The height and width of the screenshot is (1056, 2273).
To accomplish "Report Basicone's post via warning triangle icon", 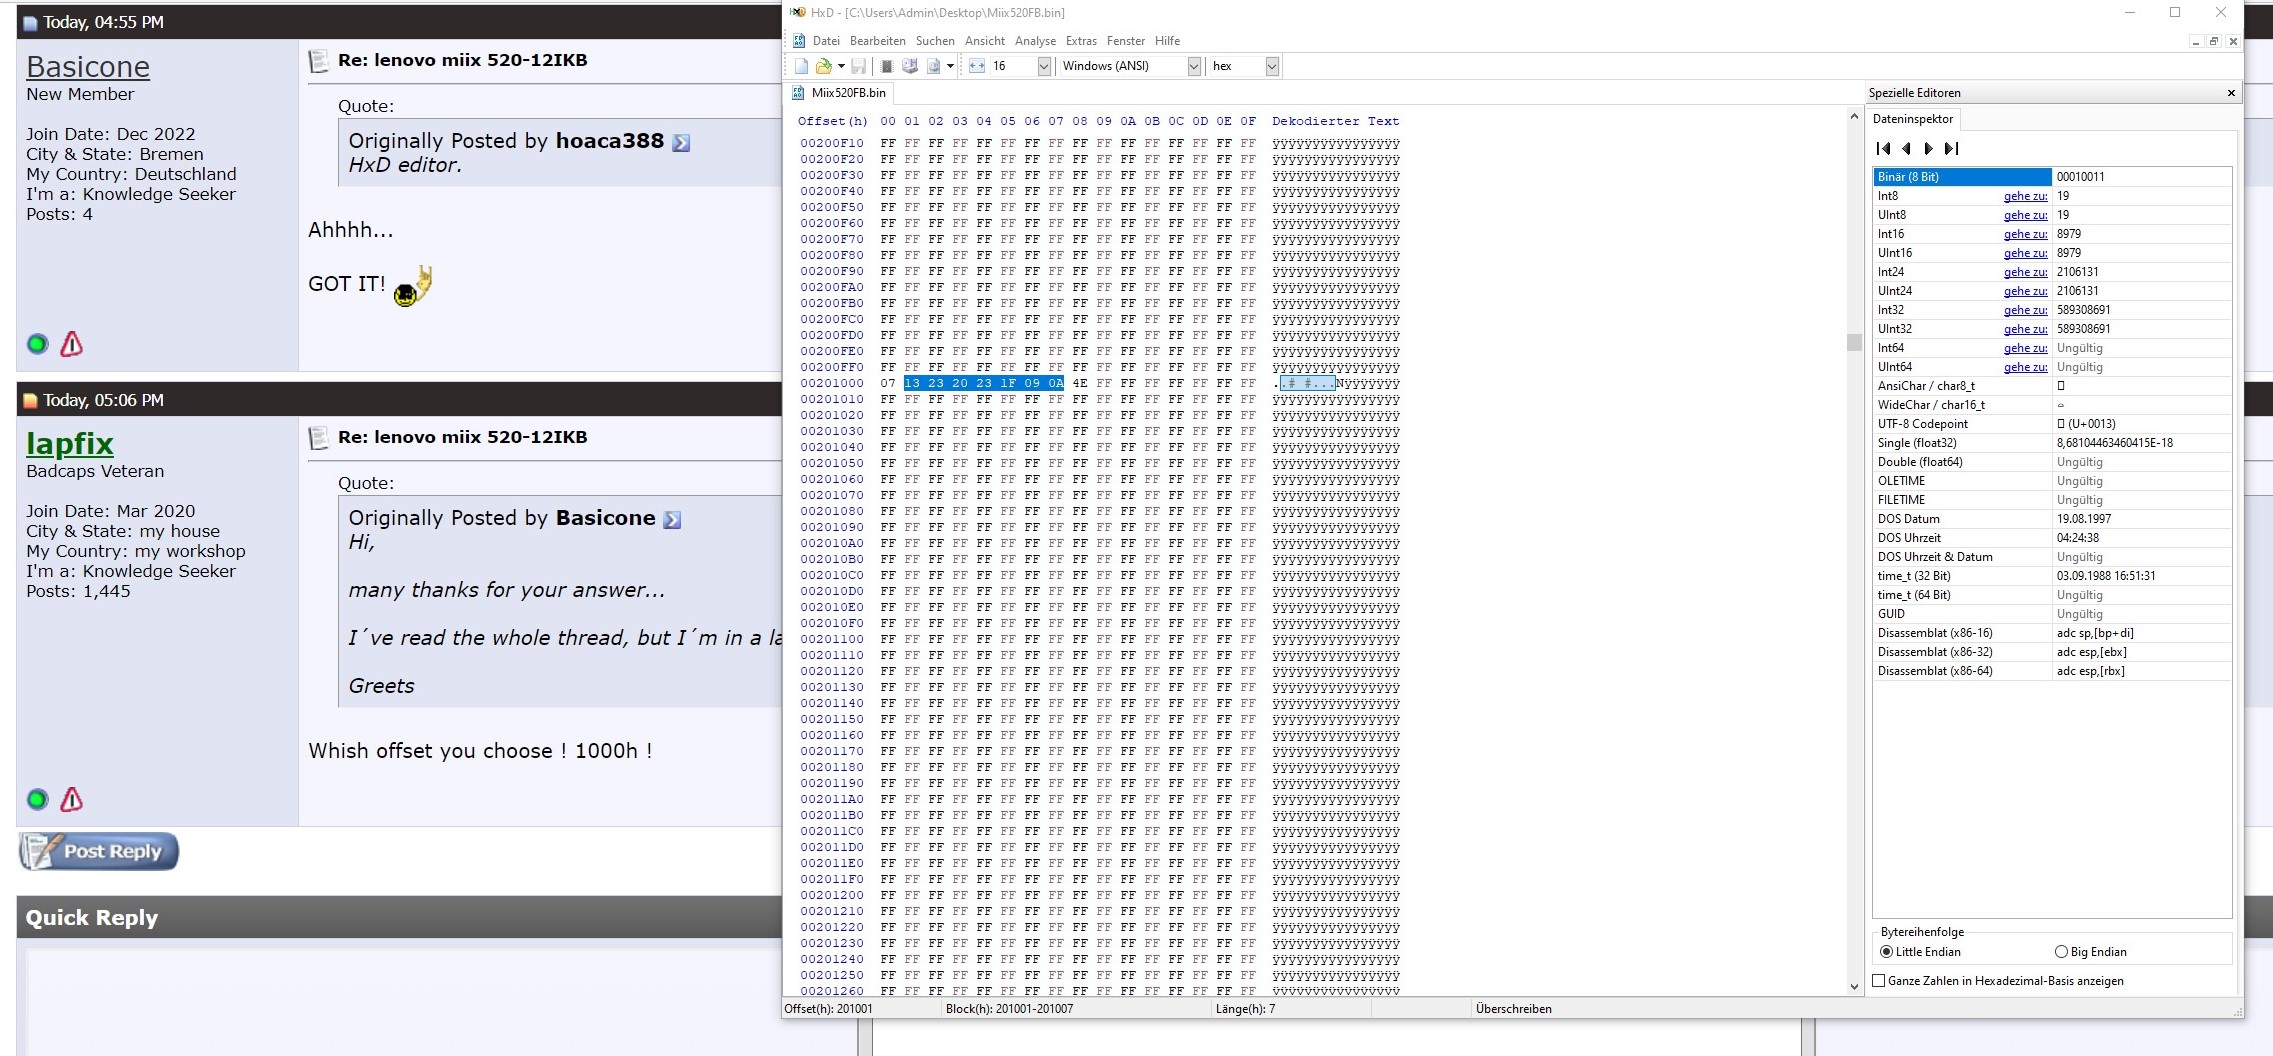I will tap(71, 344).
